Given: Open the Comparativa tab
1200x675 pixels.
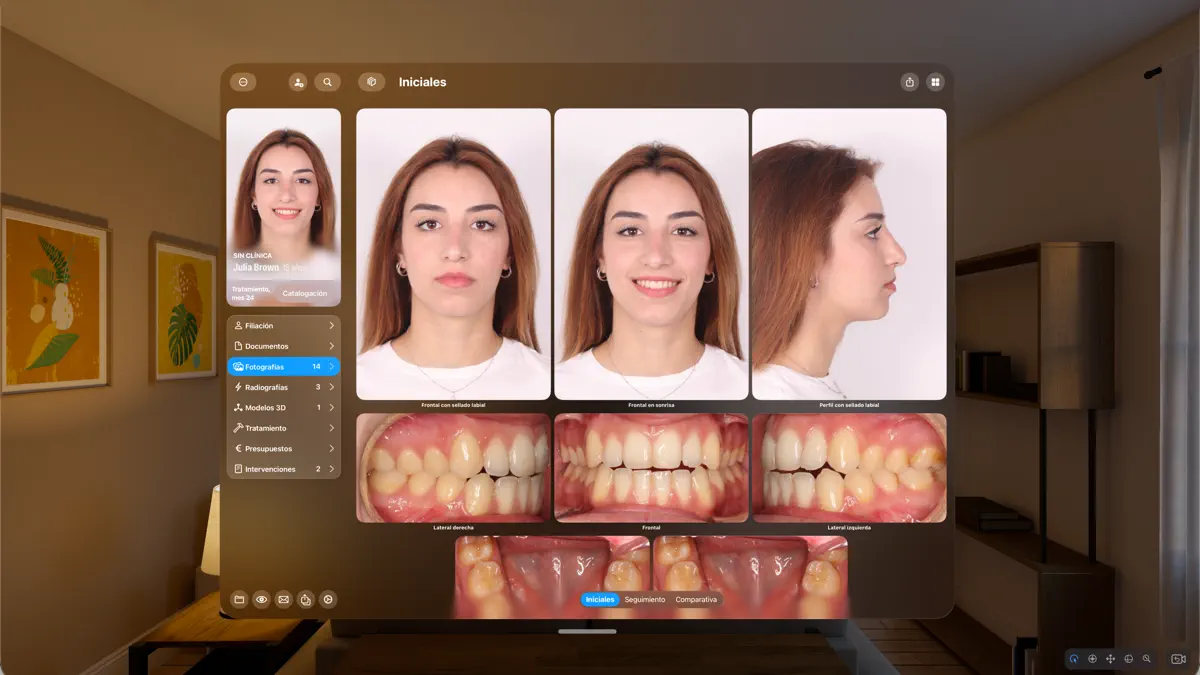Looking at the screenshot, I should (x=696, y=600).
